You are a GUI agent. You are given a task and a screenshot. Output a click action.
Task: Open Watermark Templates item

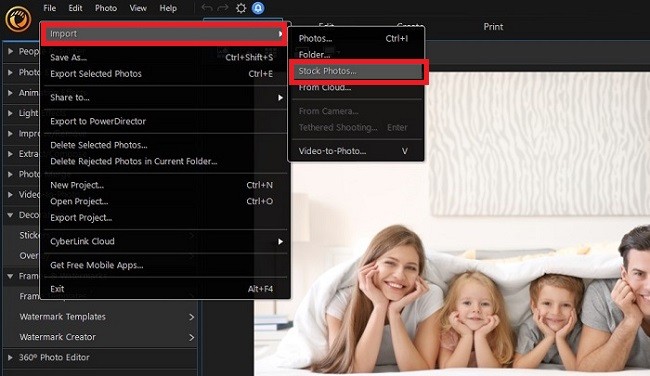click(62, 317)
